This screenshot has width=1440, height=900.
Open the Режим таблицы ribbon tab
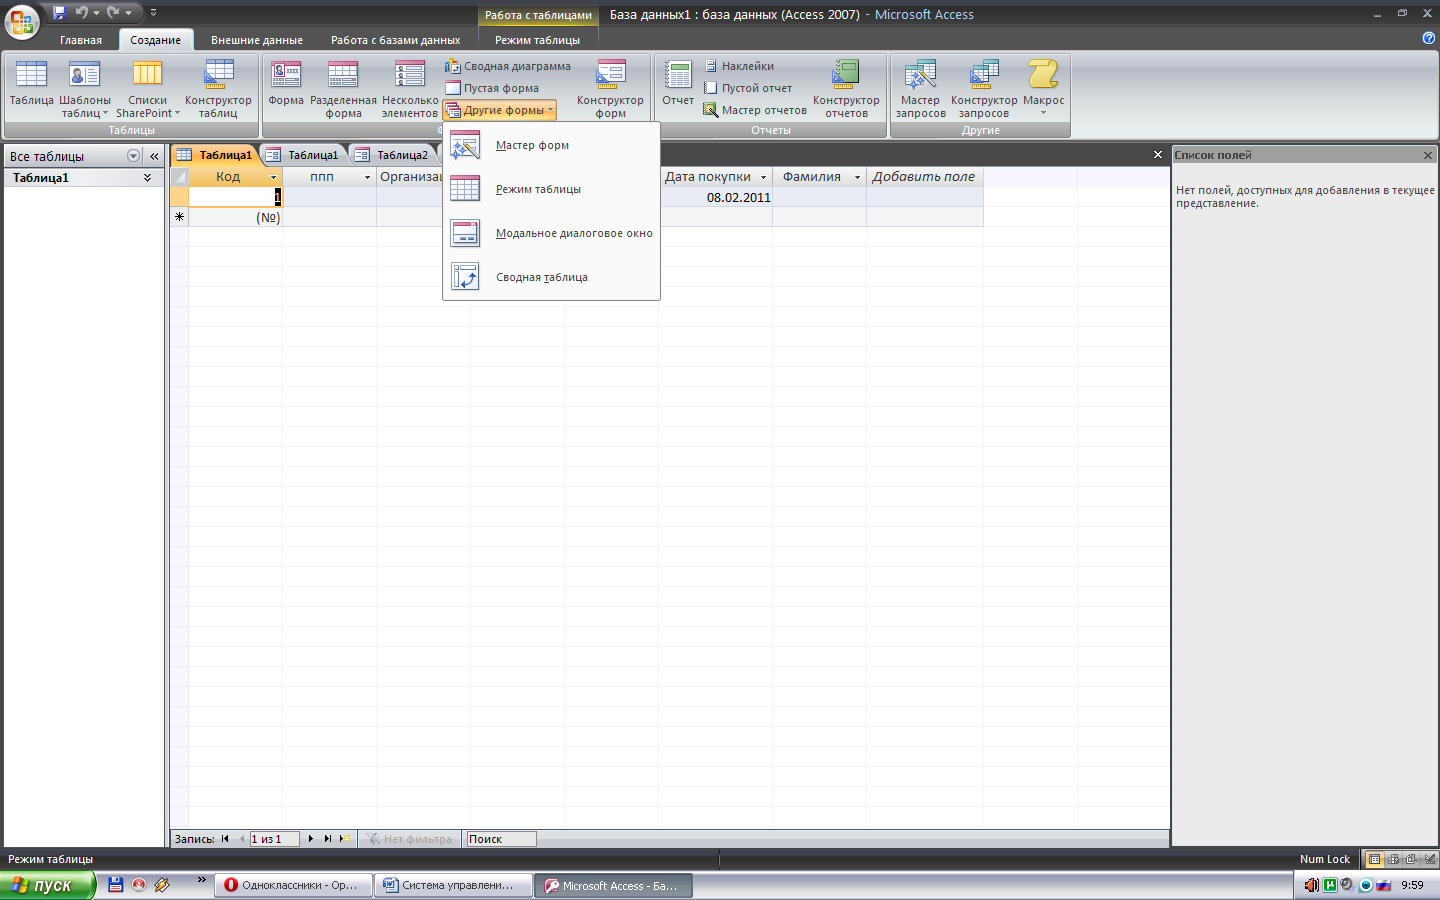click(537, 40)
